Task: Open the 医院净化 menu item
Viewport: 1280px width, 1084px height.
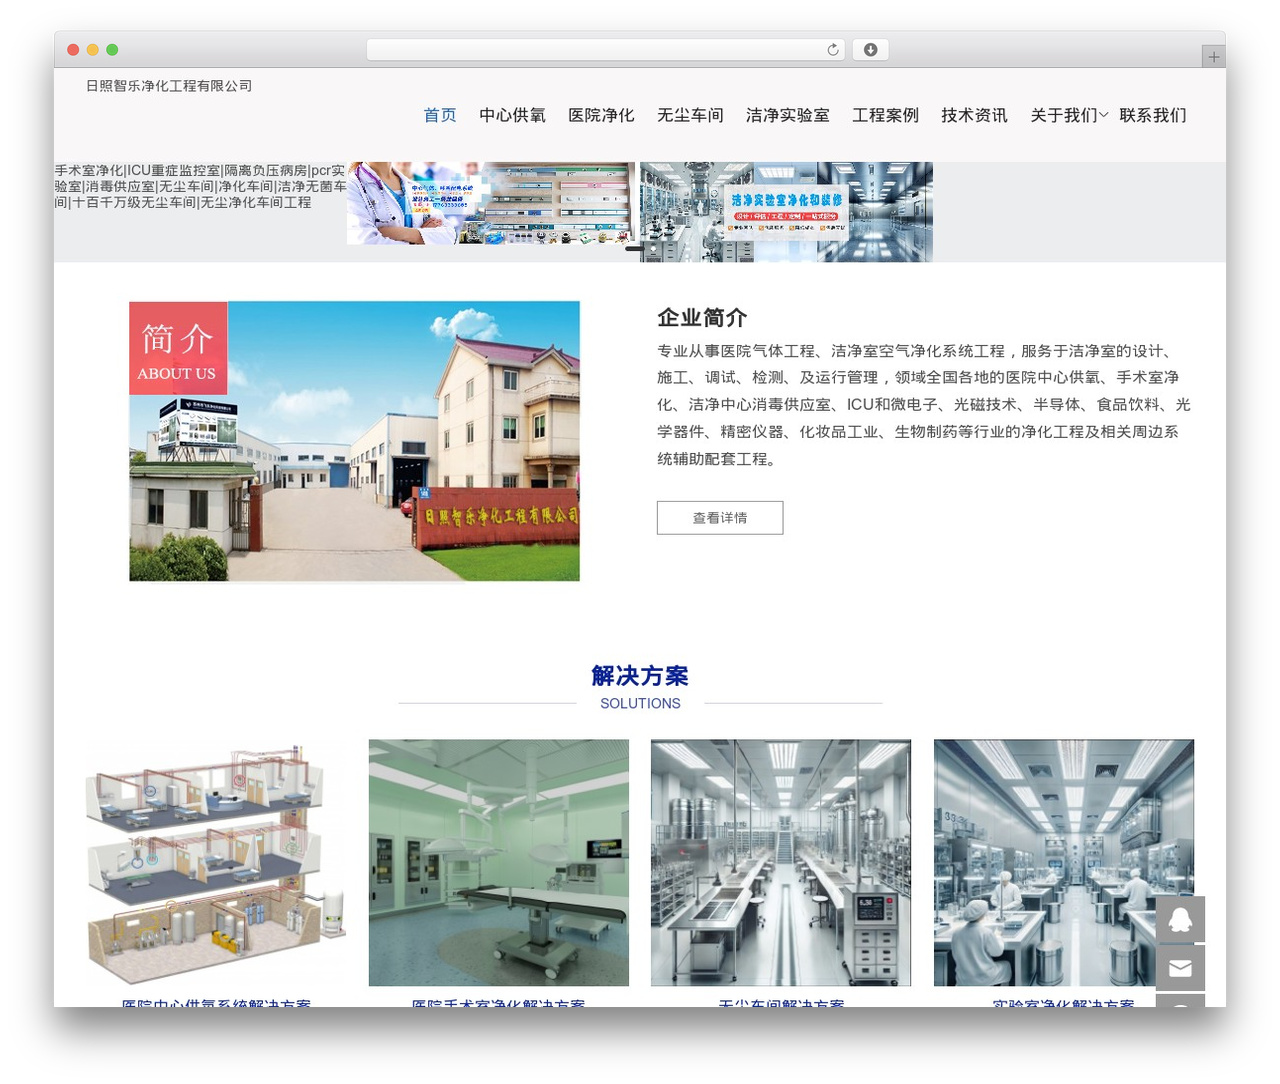Action: click(x=601, y=115)
